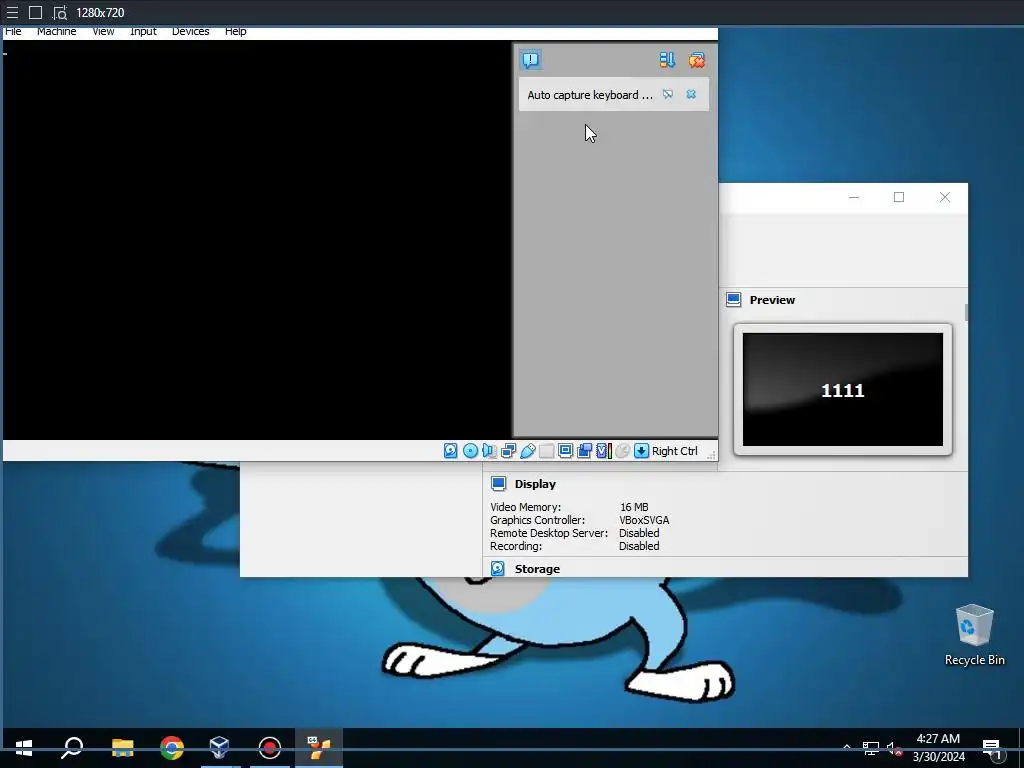Switch to VirtualBox Manager in taskbar
Screen dimensions: 1024x768
click(220, 748)
